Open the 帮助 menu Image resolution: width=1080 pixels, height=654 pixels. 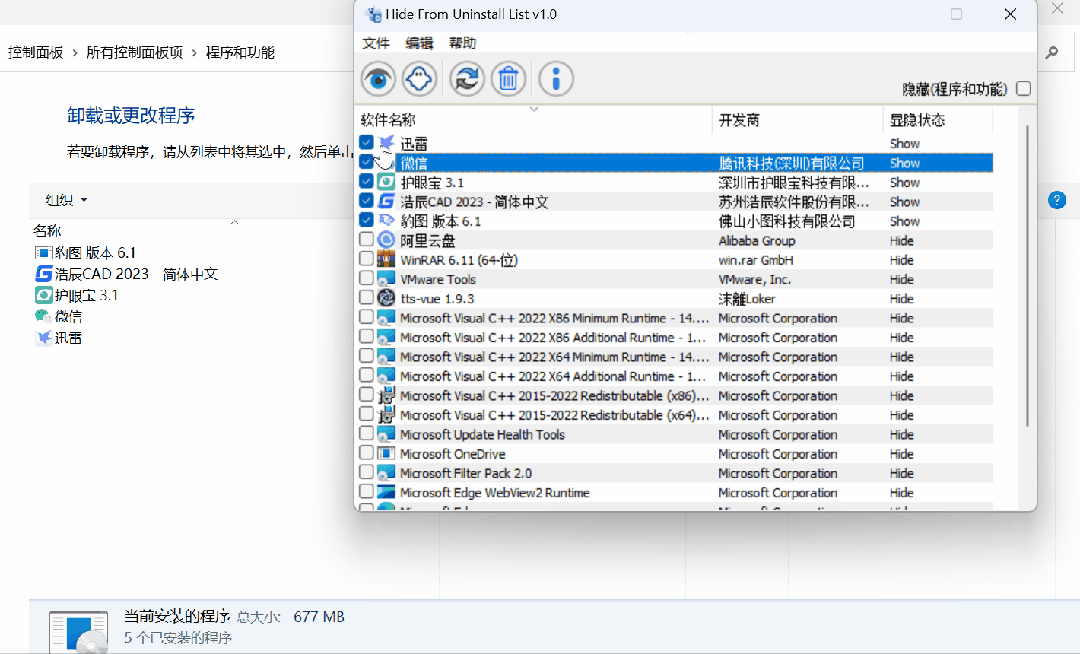tap(462, 43)
